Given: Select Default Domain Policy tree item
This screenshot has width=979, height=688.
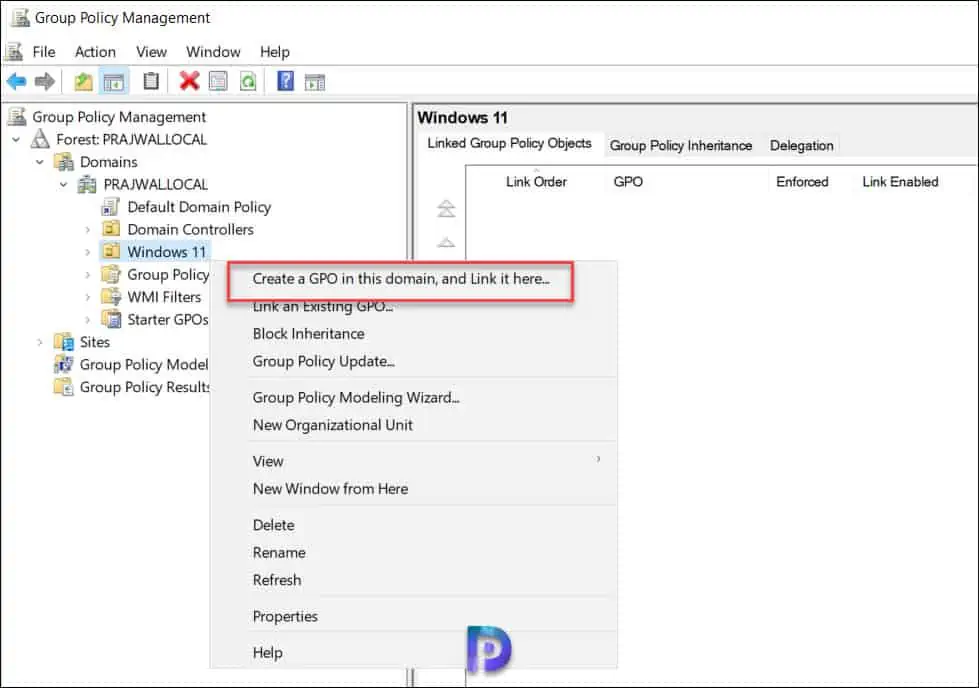Looking at the screenshot, I should (x=199, y=207).
